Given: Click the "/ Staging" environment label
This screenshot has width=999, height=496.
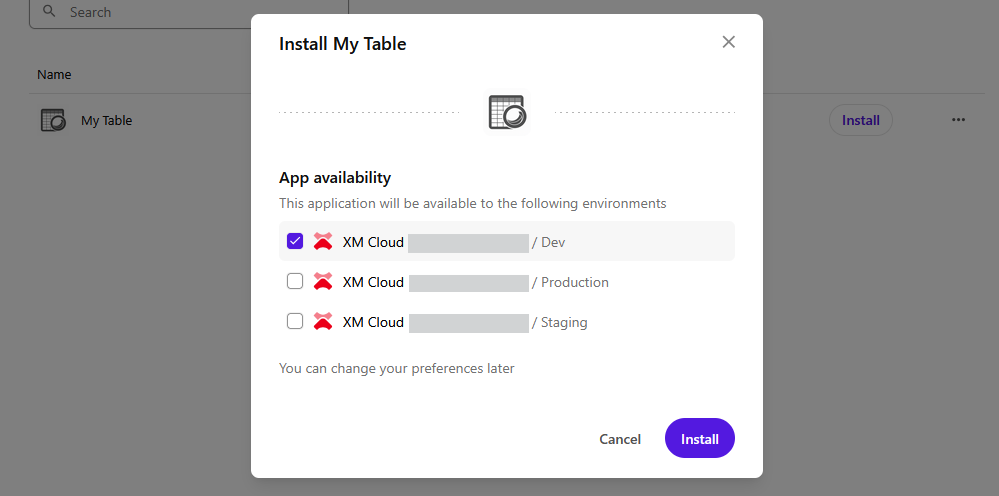Looking at the screenshot, I should tap(560, 322).
